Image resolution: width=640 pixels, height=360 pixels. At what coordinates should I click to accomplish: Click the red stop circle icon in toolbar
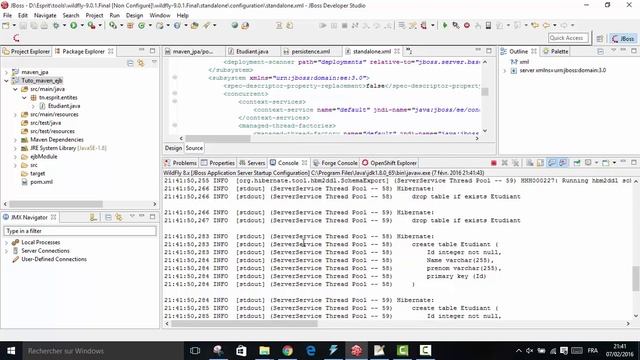(467, 25)
